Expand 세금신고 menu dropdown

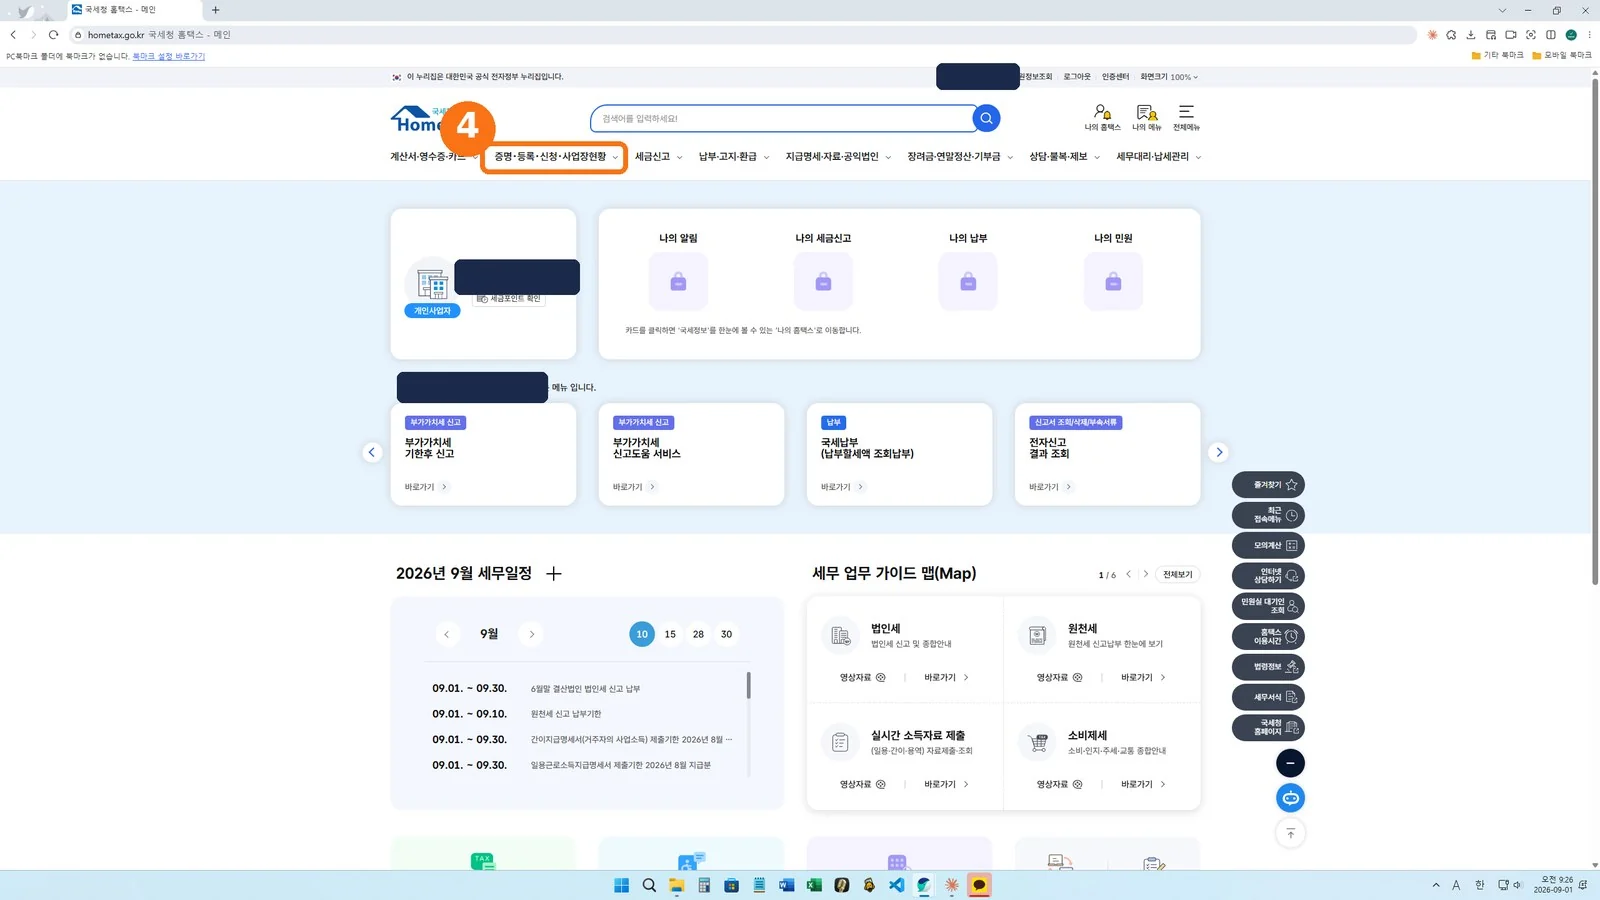click(659, 157)
